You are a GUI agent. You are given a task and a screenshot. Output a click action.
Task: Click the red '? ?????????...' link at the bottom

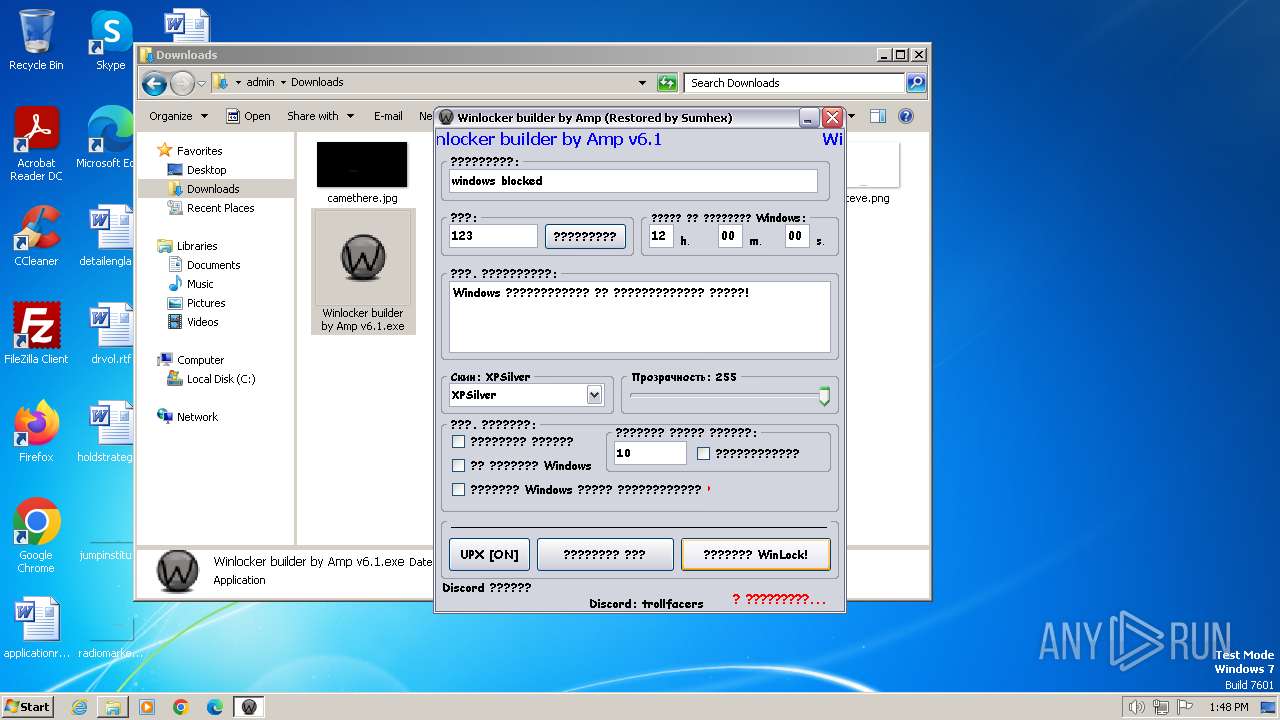click(779, 599)
